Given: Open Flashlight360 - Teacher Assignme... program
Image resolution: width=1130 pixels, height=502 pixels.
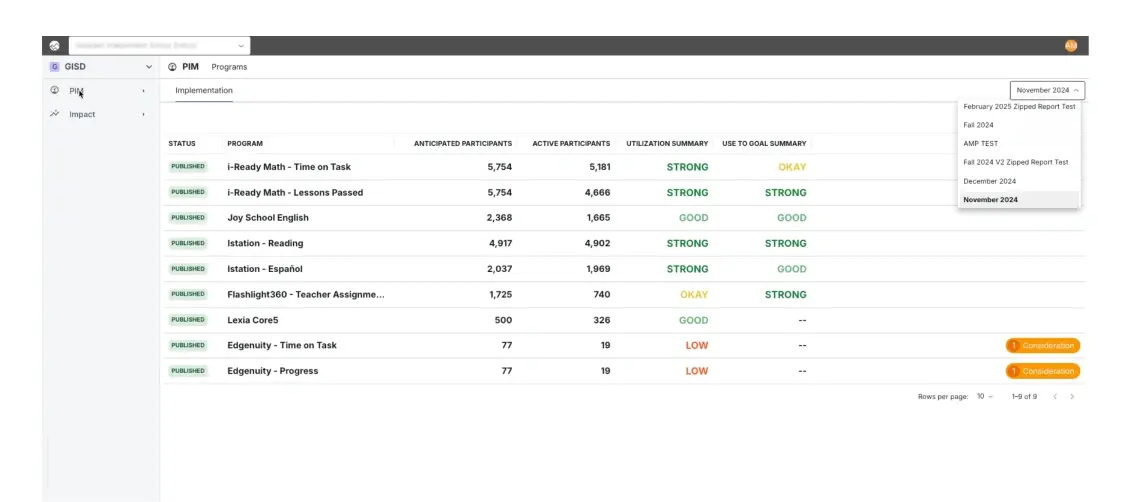Looking at the screenshot, I should pos(306,295).
